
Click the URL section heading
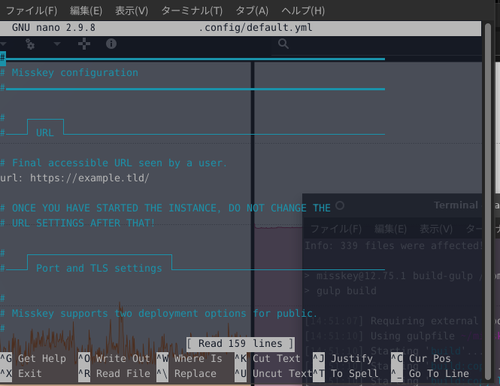coord(45,133)
